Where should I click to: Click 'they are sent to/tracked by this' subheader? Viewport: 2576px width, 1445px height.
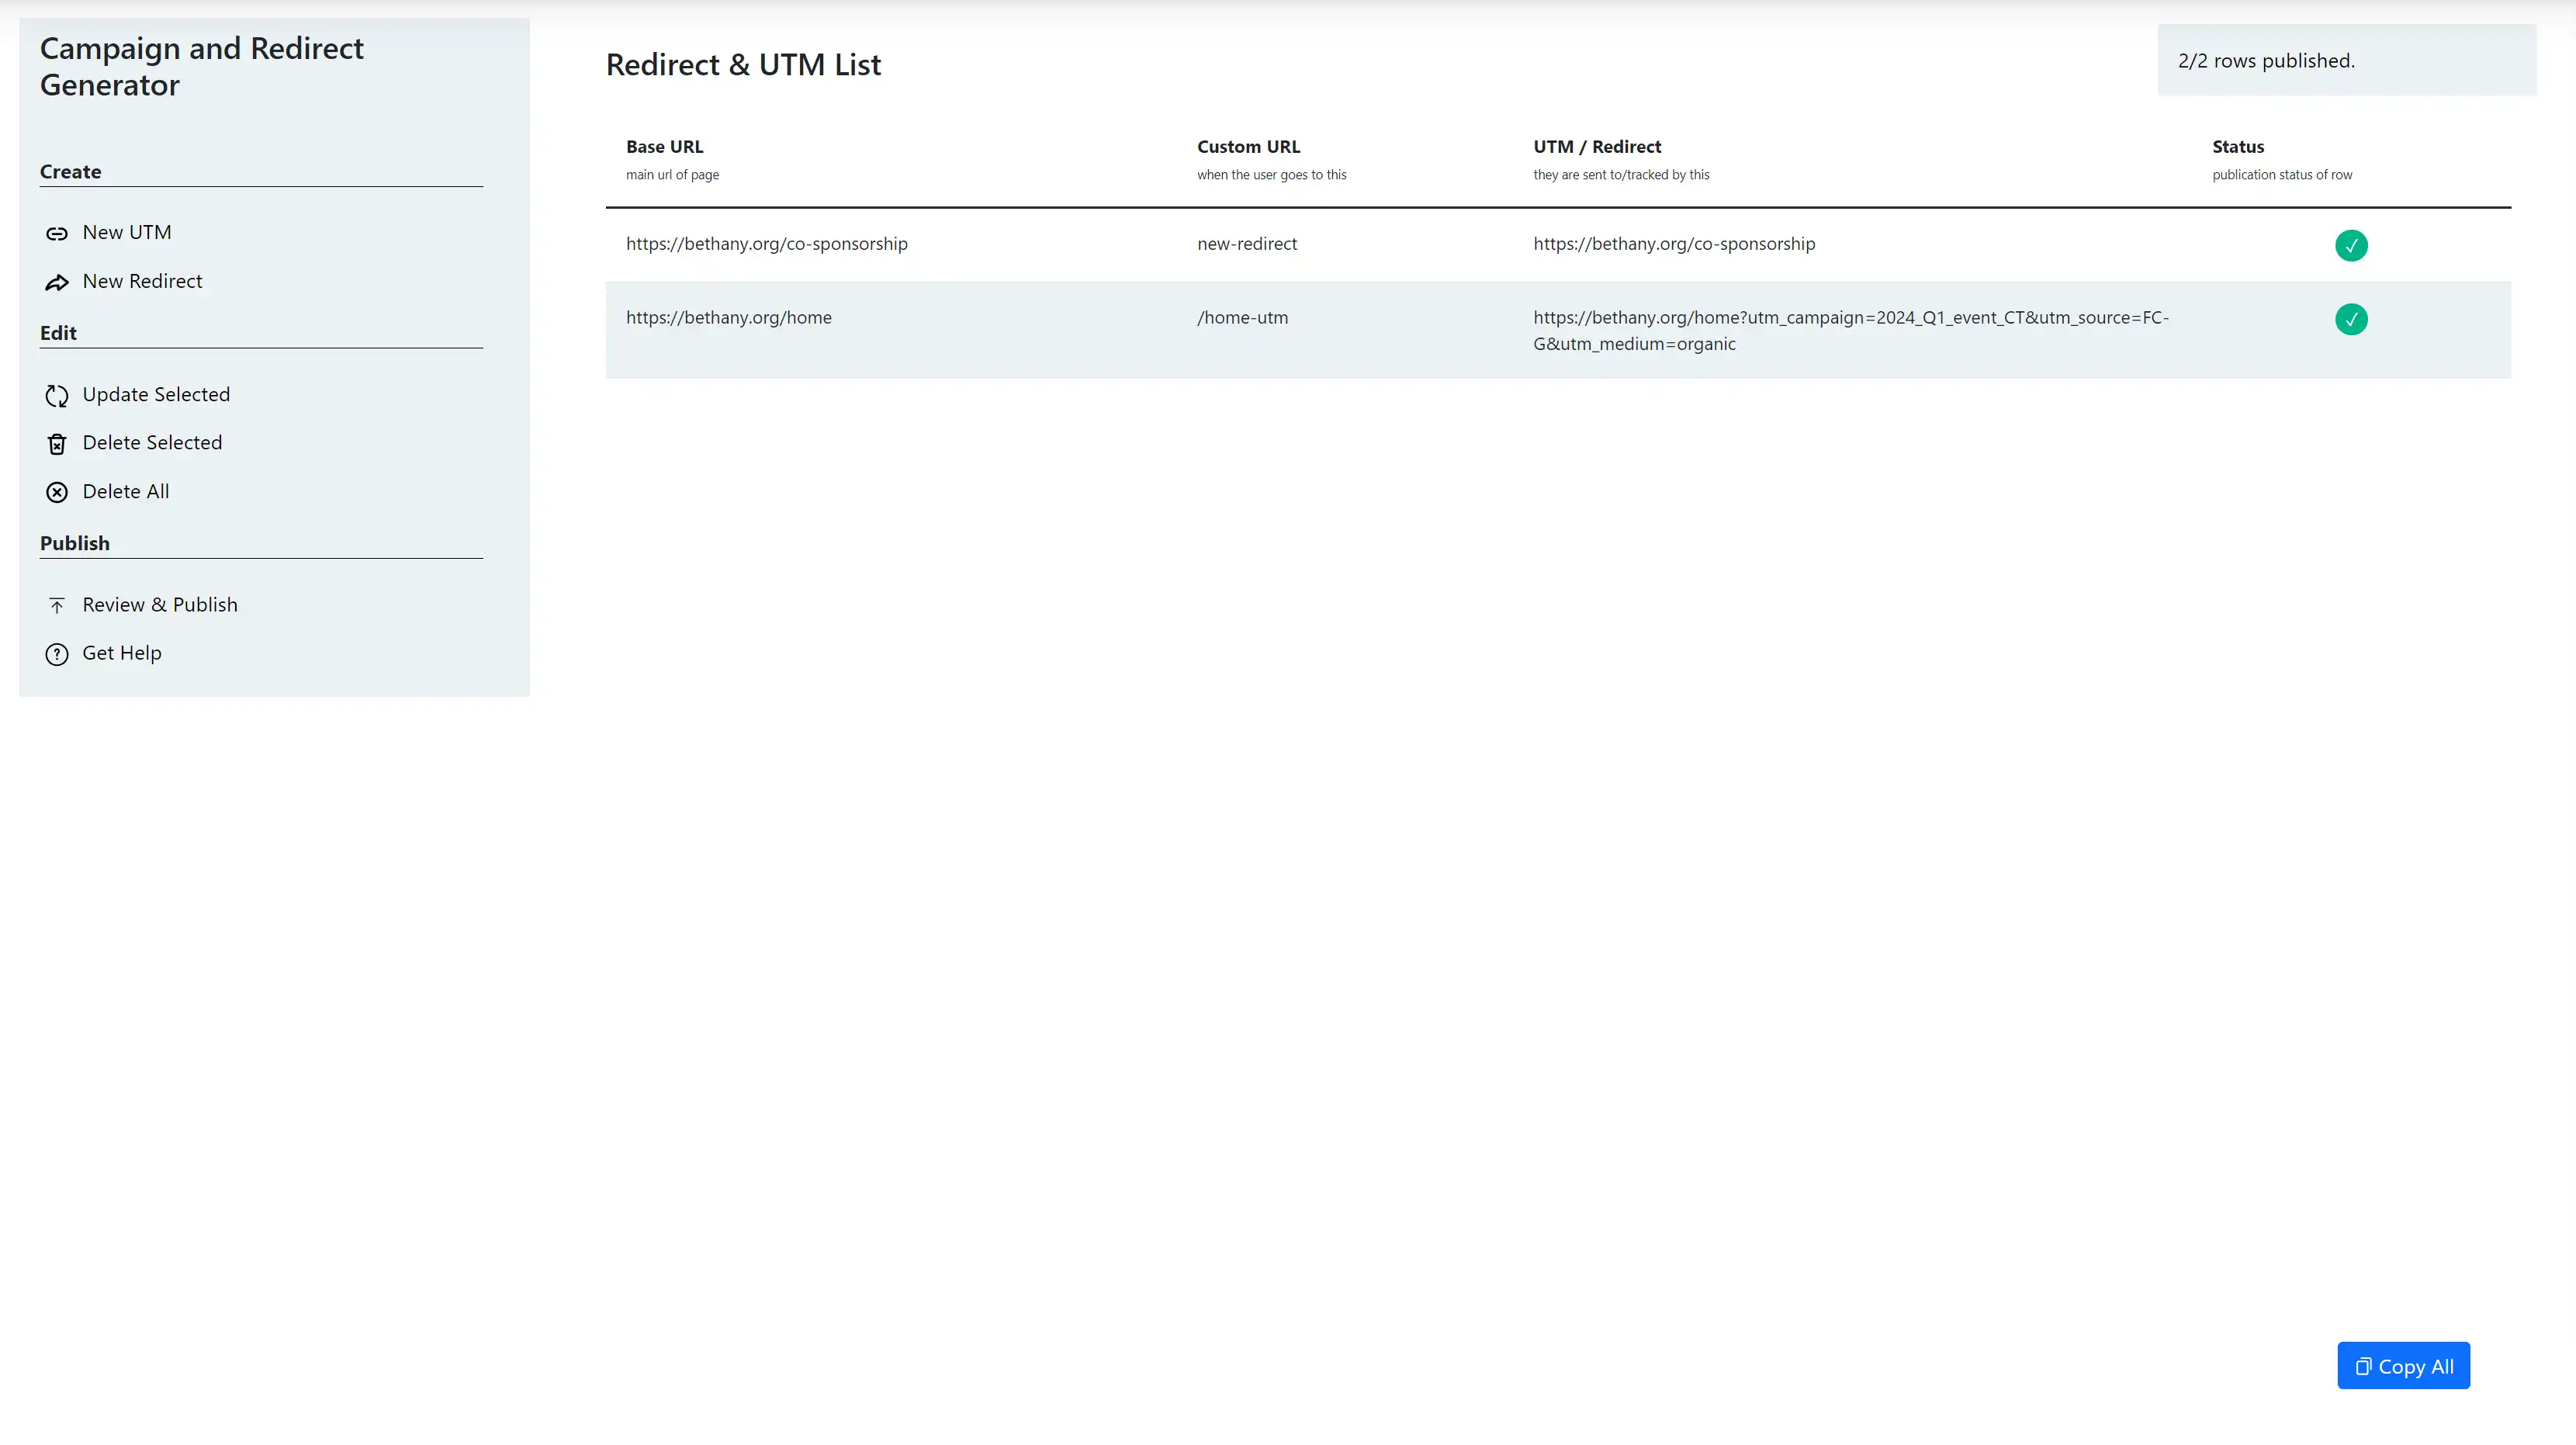1621,175
